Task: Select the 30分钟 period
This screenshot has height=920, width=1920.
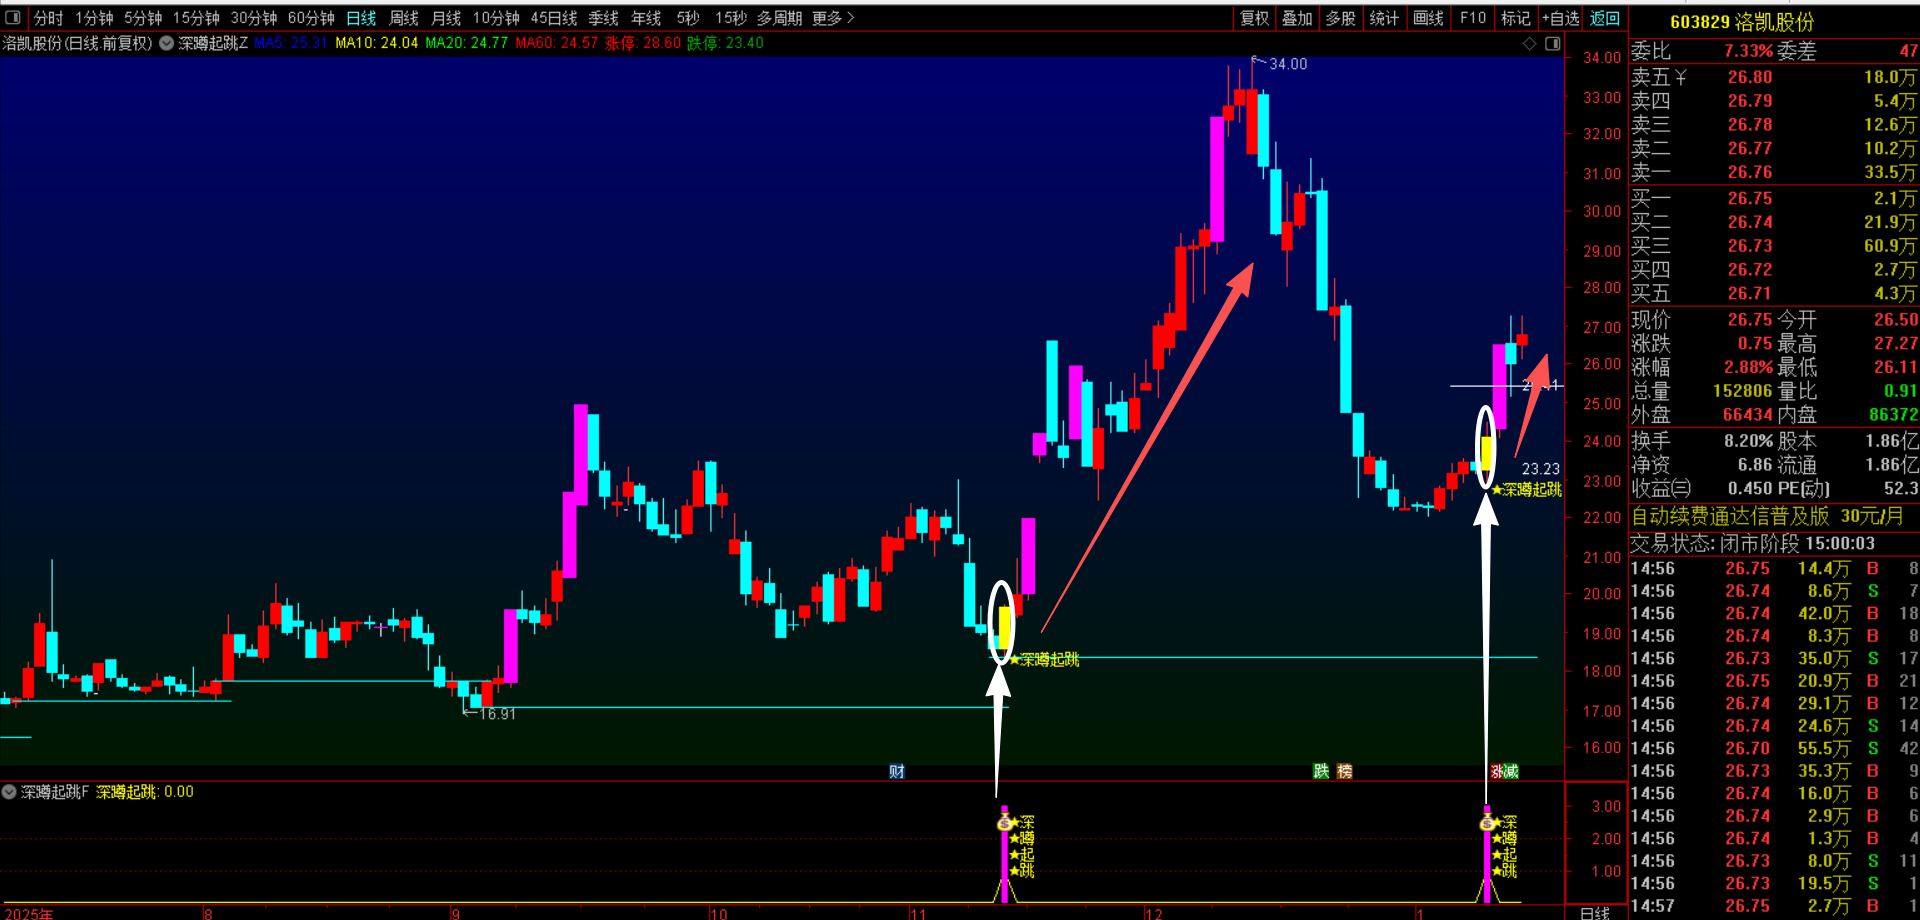Action: tap(254, 18)
